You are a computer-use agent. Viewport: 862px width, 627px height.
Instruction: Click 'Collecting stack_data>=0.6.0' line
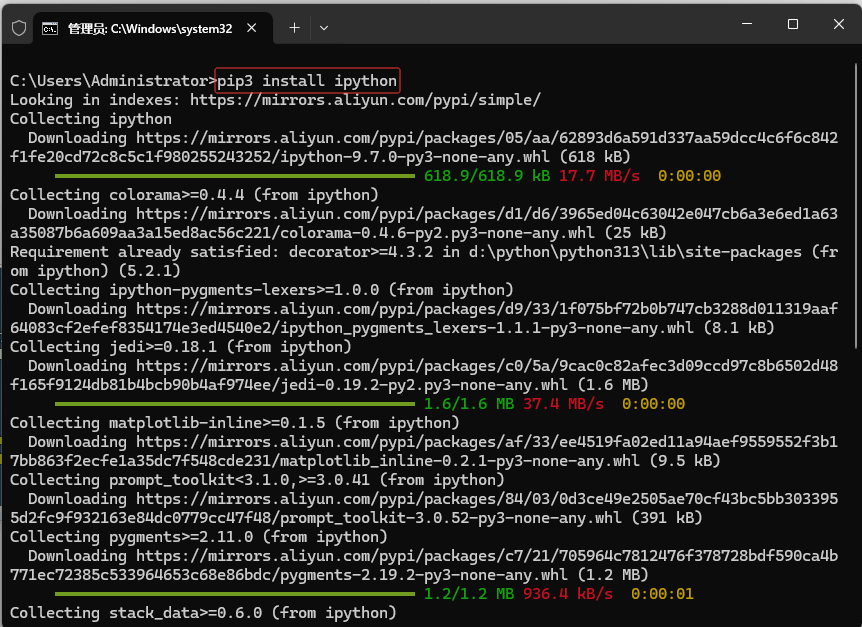tap(203, 613)
